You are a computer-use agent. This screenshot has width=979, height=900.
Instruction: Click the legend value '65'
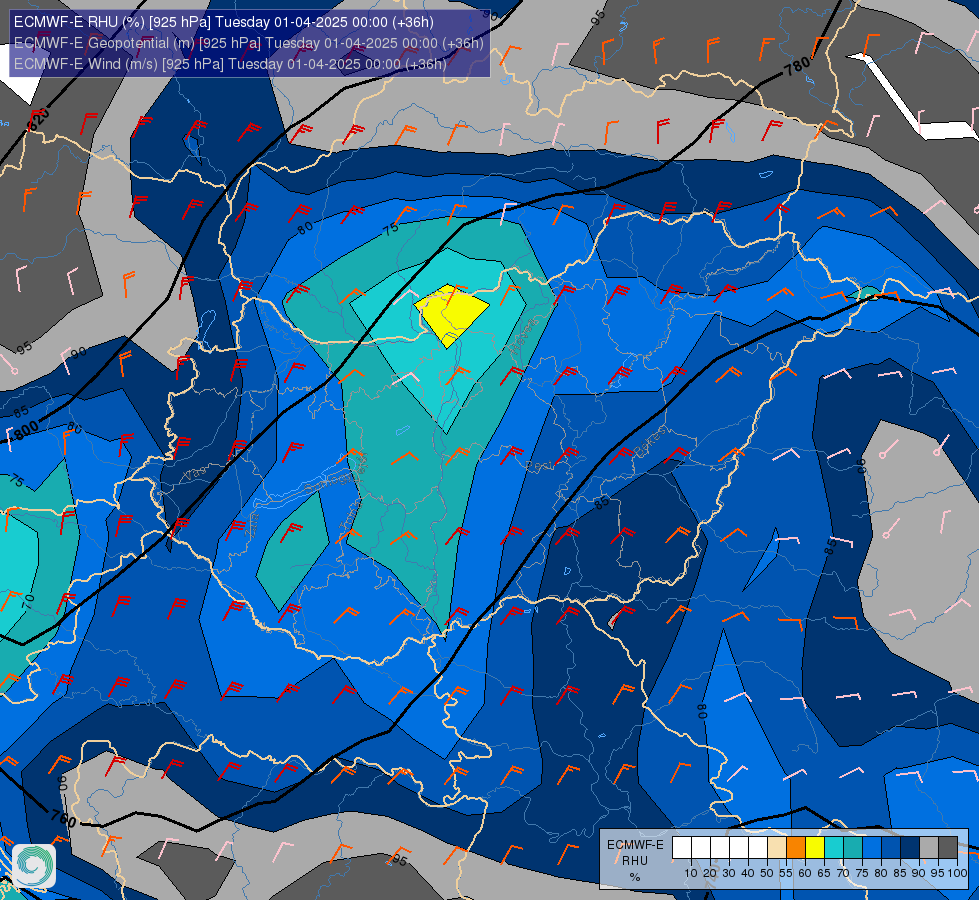click(x=824, y=873)
